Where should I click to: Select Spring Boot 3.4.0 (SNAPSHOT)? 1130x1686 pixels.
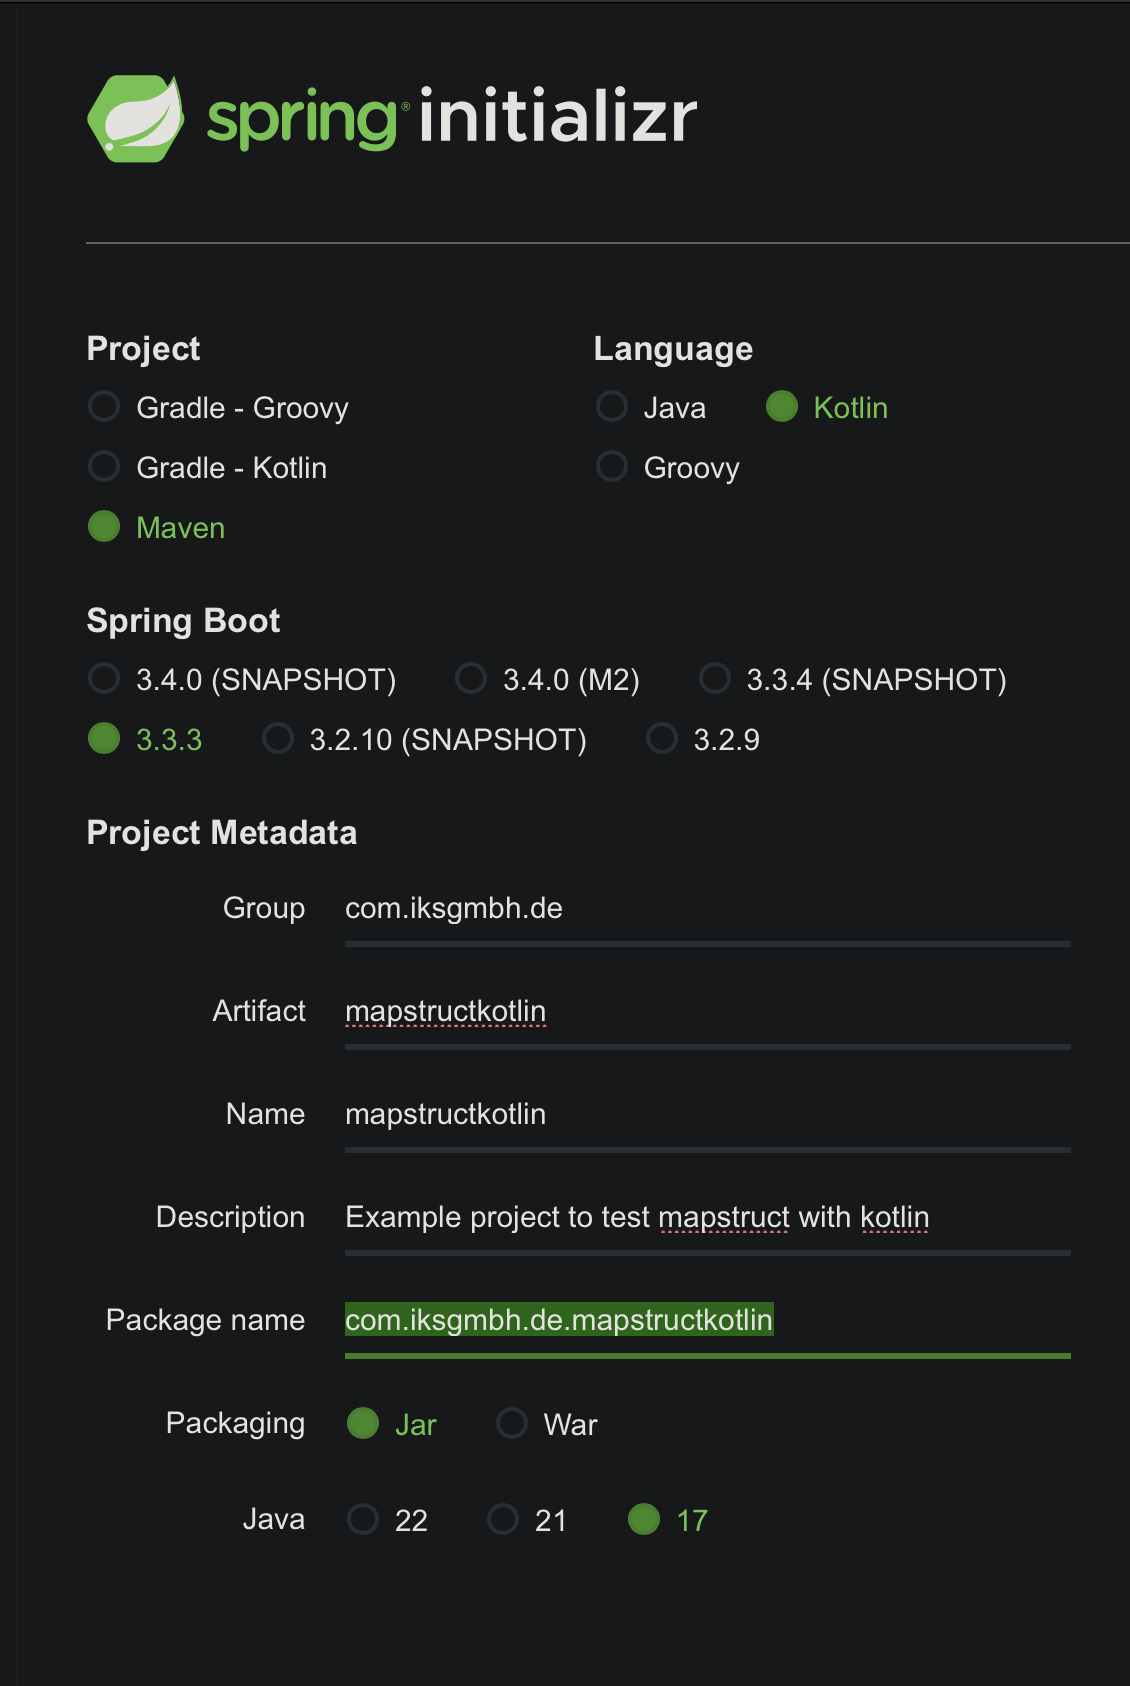tap(104, 679)
